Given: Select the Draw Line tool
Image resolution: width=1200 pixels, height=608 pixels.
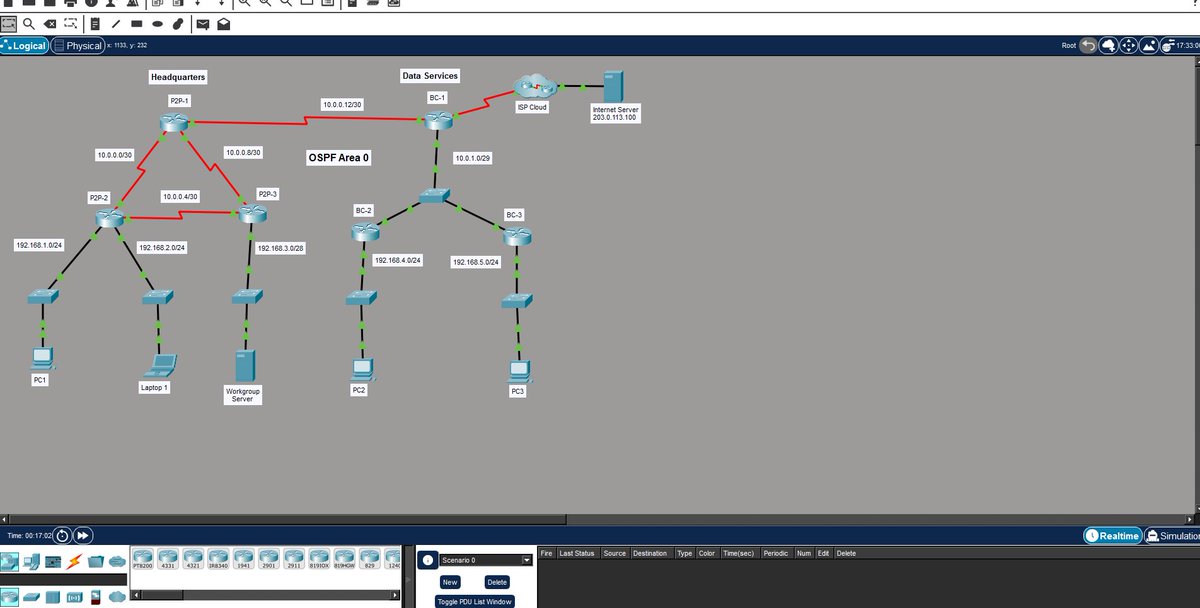Looking at the screenshot, I should coord(118,23).
